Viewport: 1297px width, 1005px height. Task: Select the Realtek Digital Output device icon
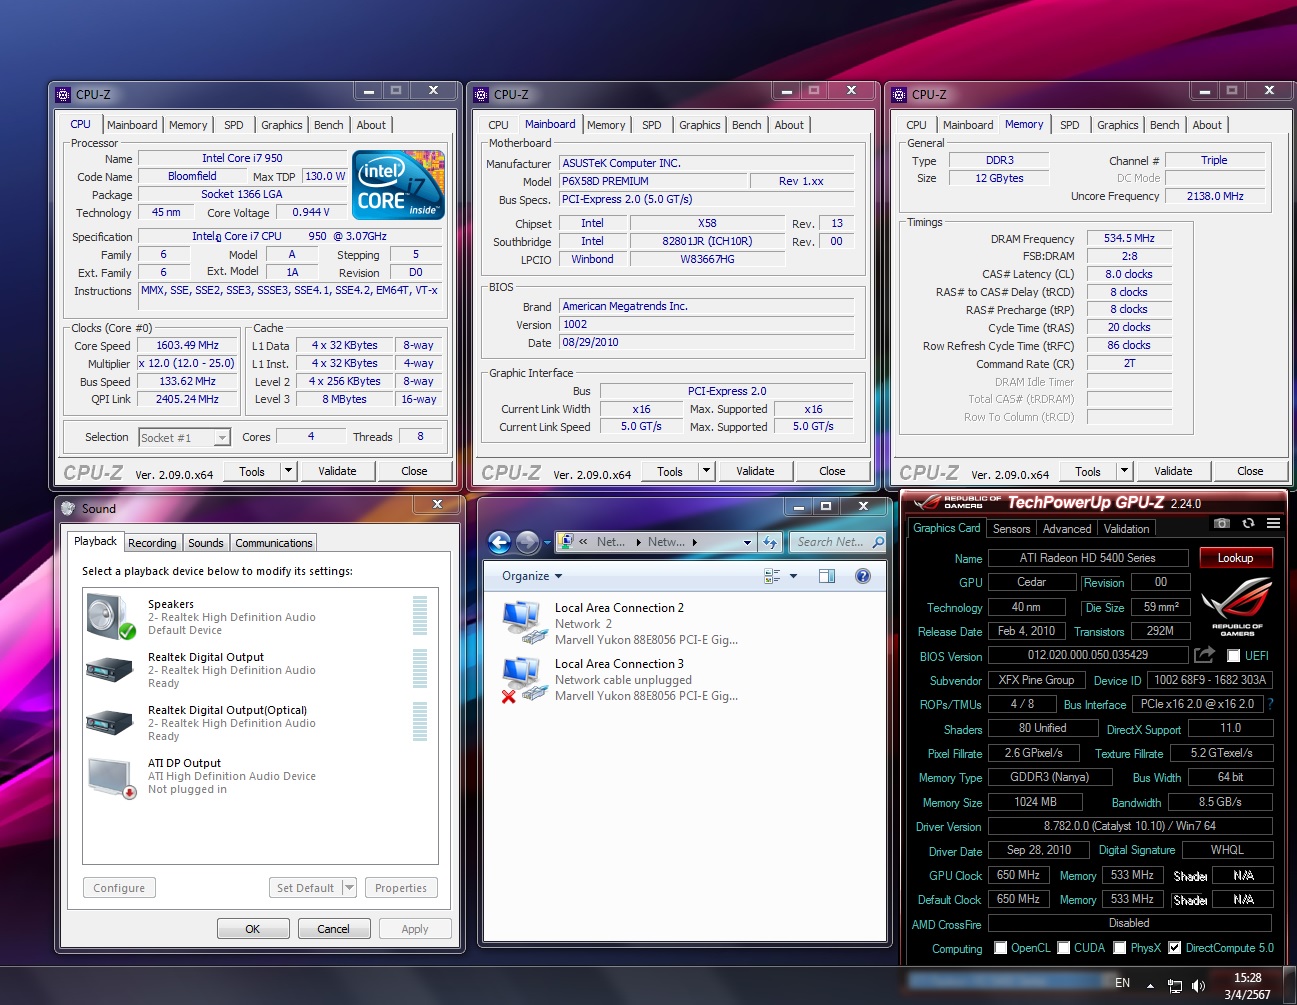(110, 669)
